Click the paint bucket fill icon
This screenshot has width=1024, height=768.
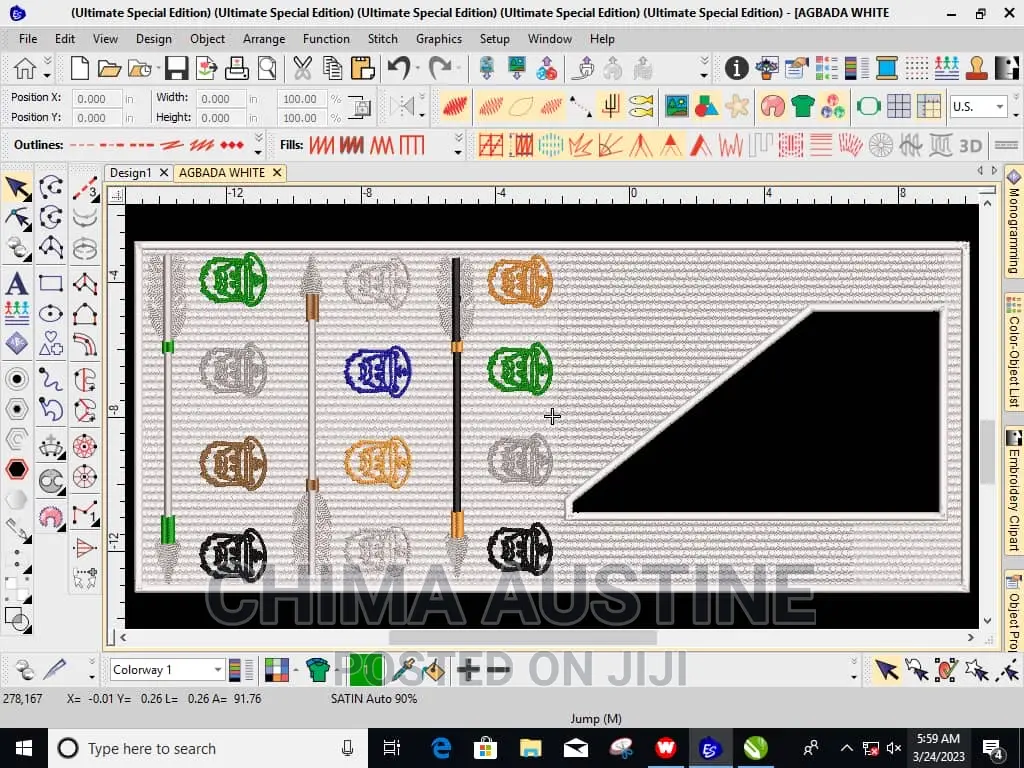click(434, 669)
